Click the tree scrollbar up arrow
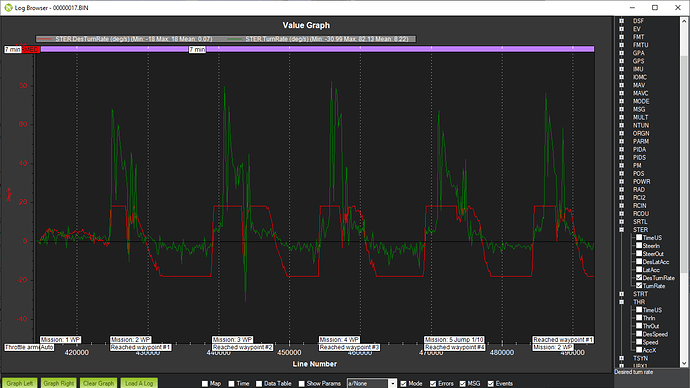Image resolution: width=690 pixels, height=388 pixels. 685,21
